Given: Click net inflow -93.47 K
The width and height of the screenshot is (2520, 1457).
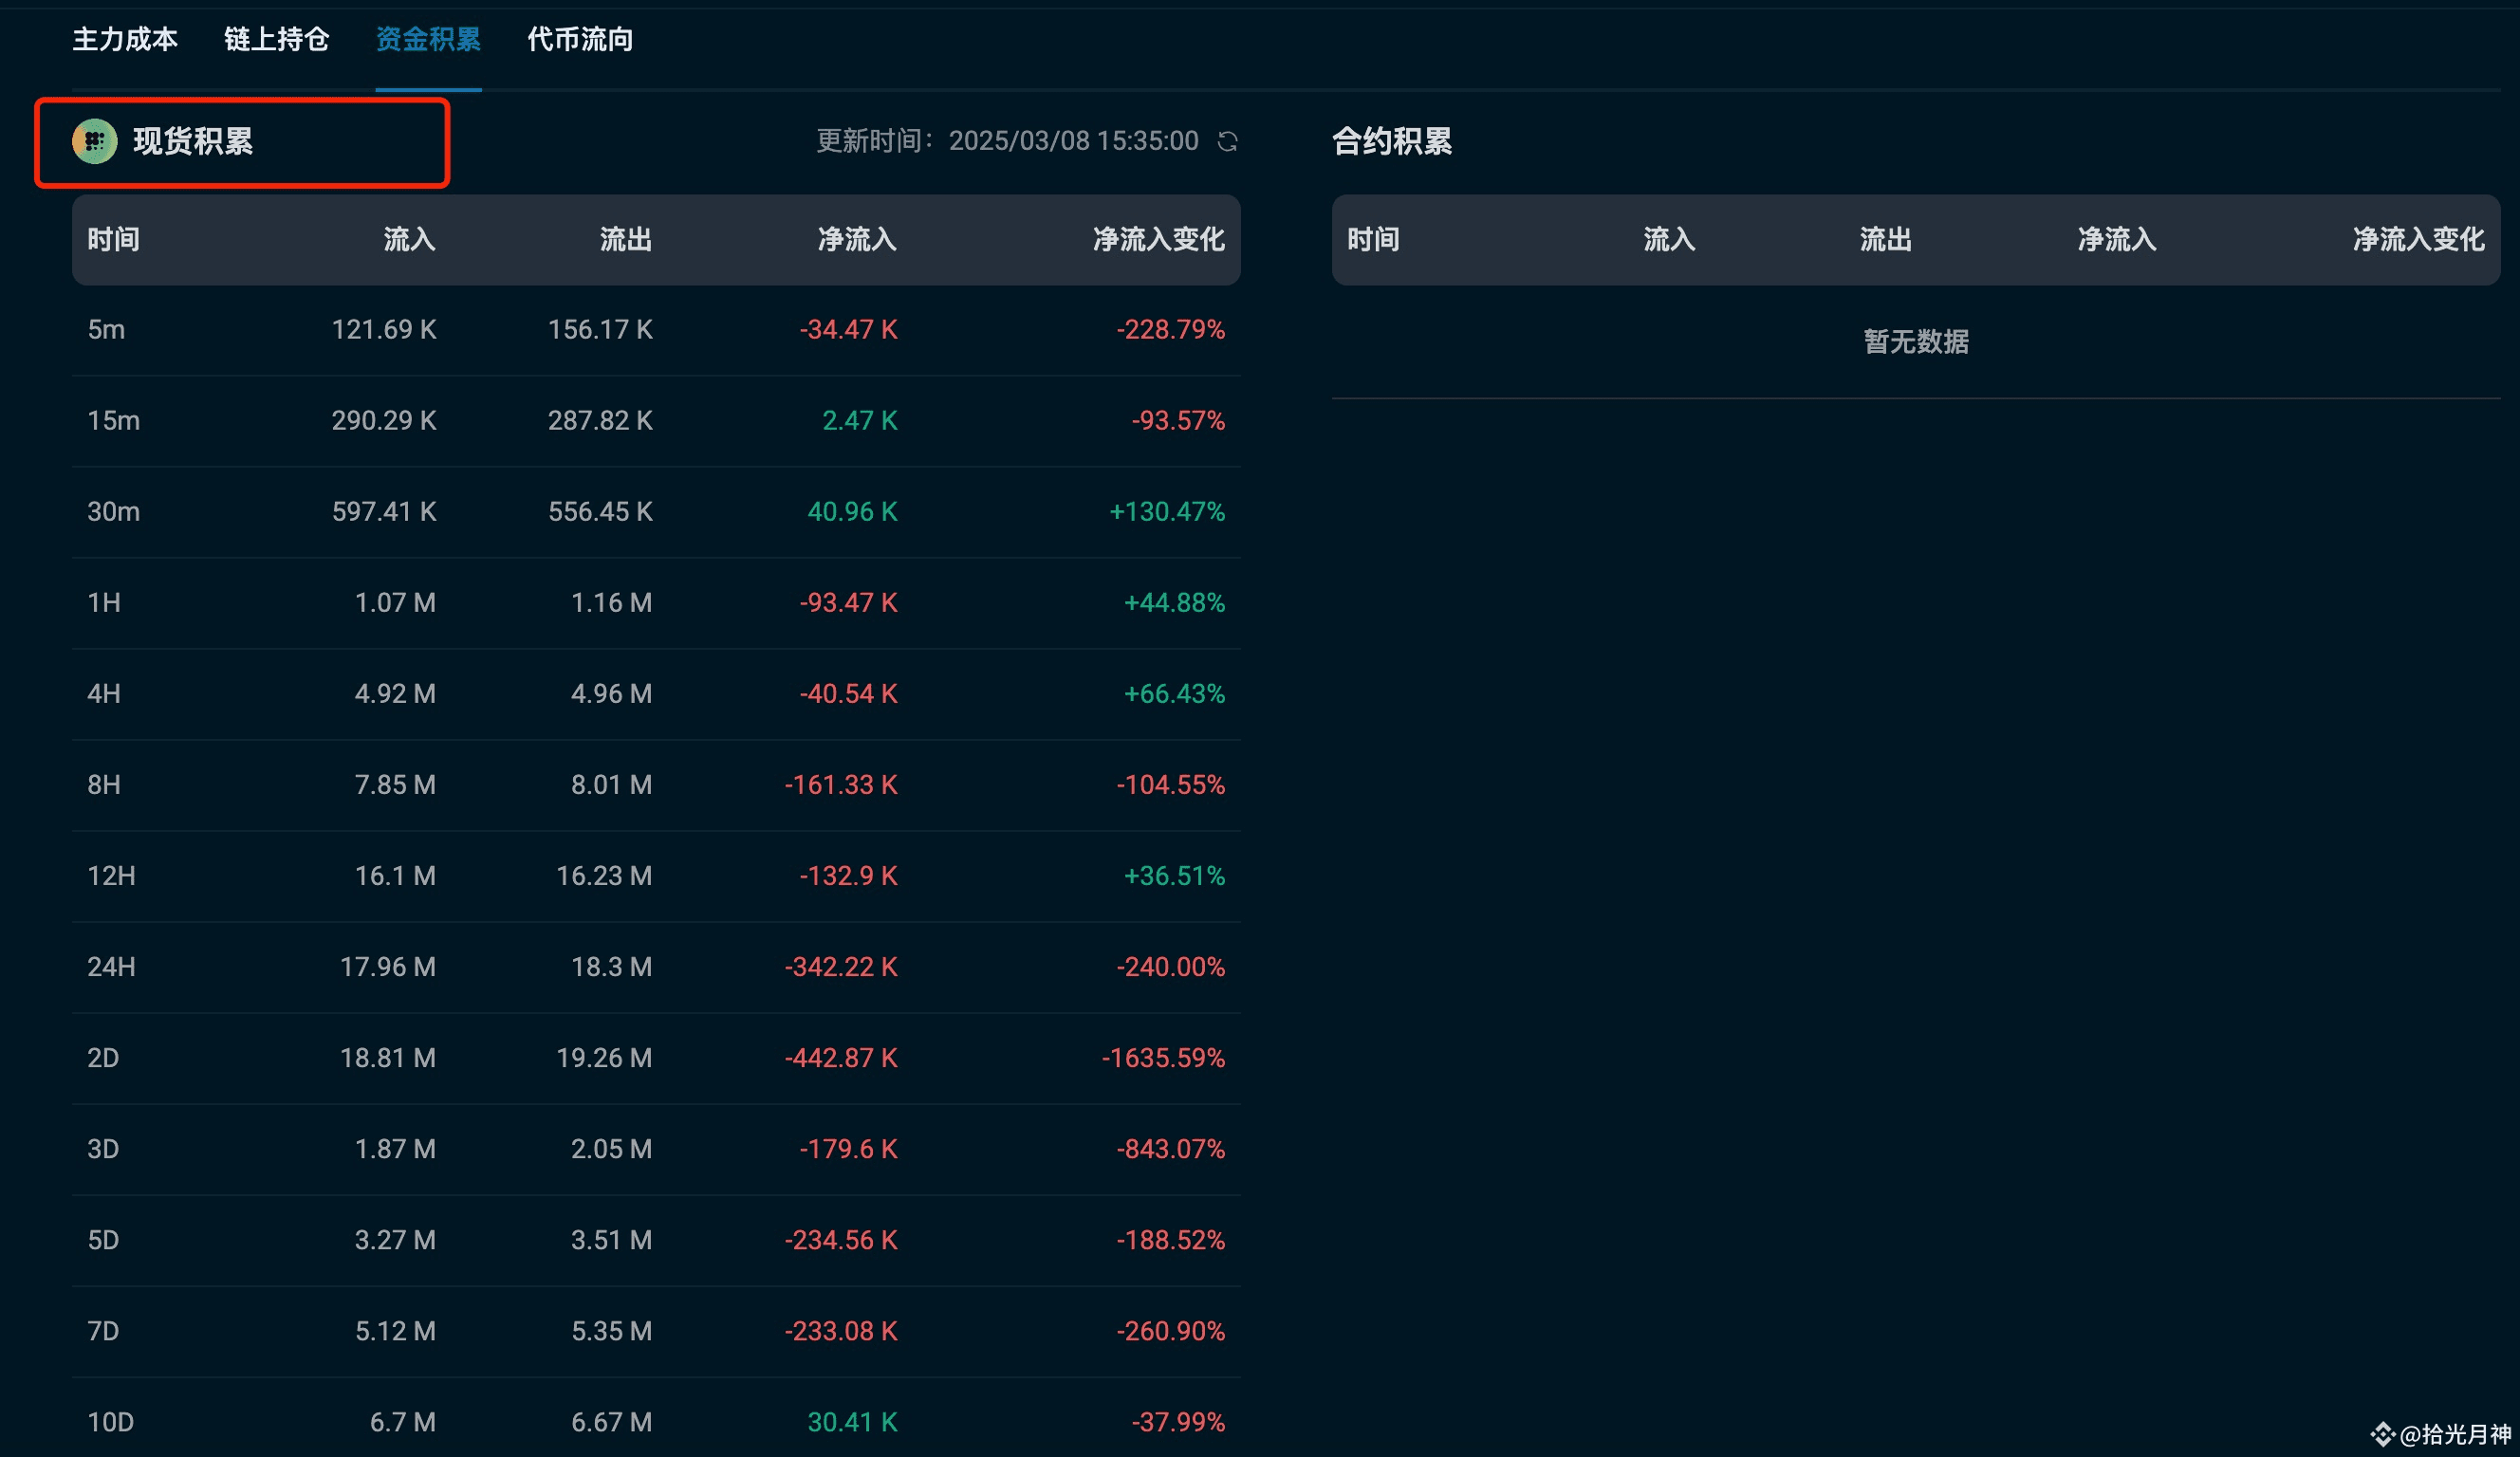Looking at the screenshot, I should [848, 602].
